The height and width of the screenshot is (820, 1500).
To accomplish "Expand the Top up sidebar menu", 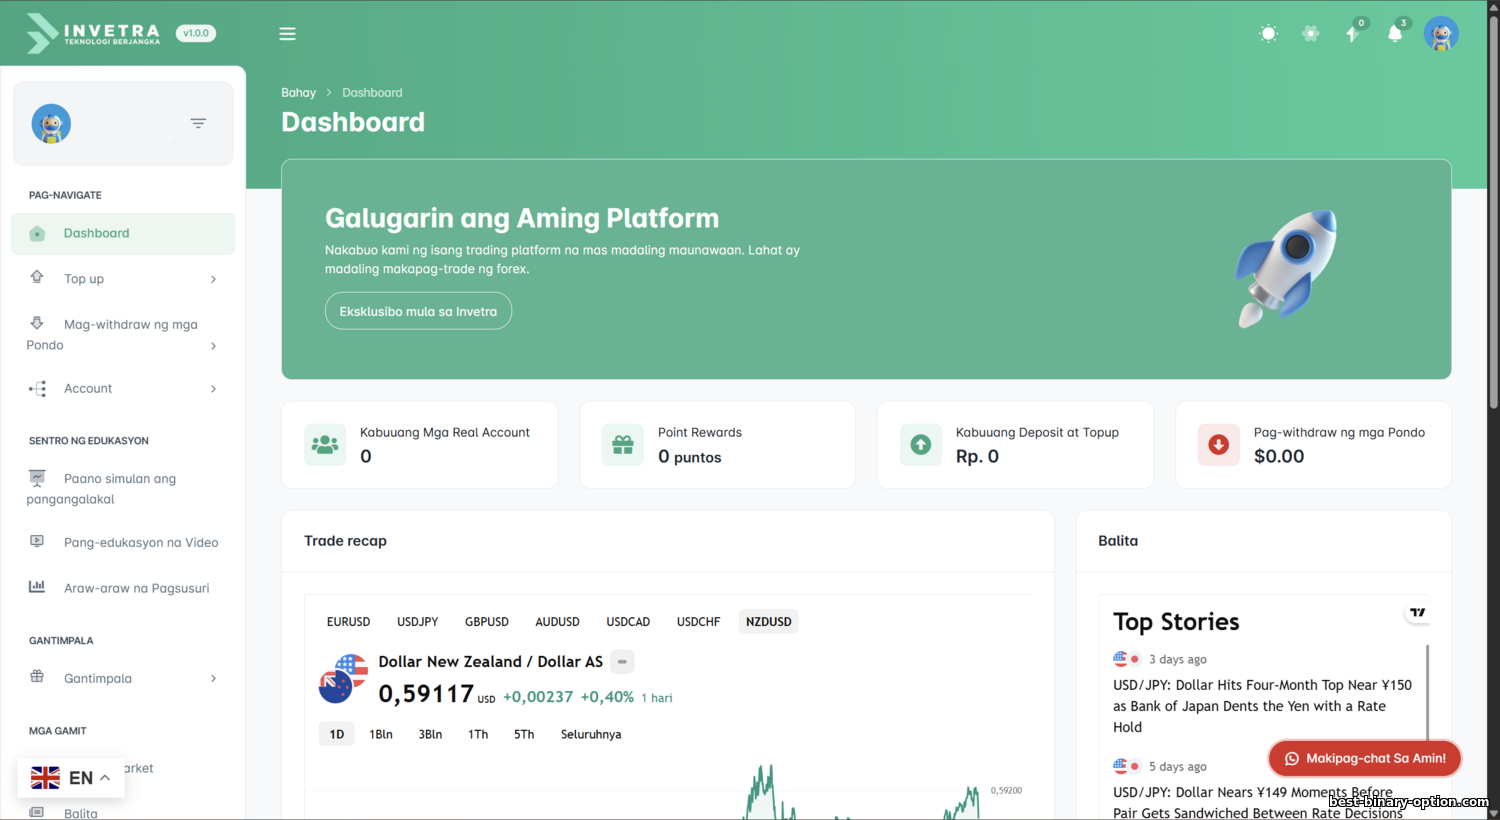I will [123, 279].
